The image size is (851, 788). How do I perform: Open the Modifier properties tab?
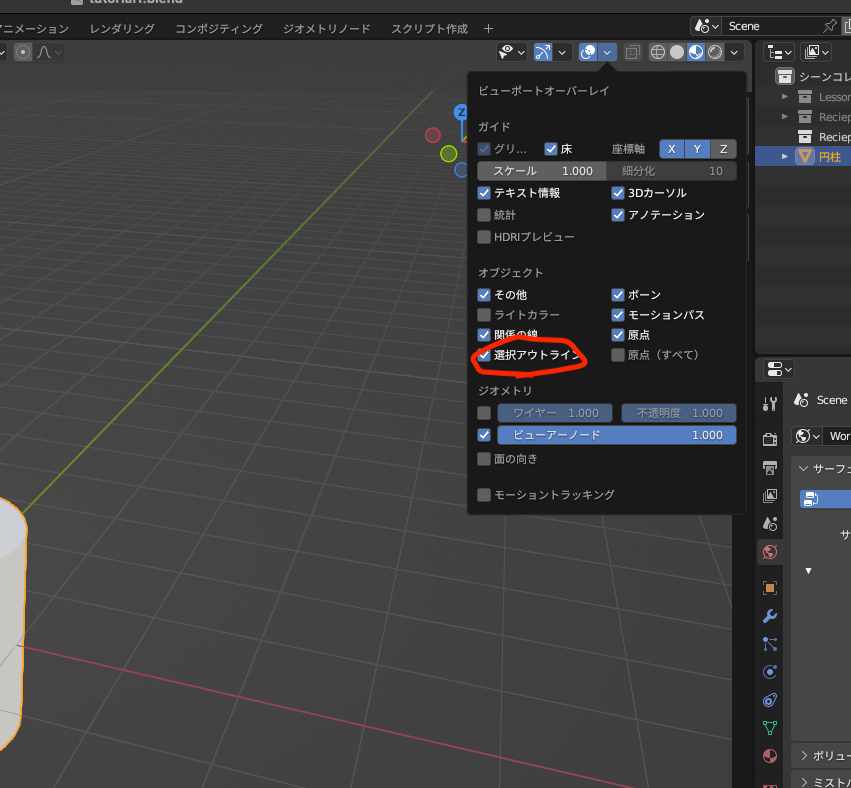[770, 616]
